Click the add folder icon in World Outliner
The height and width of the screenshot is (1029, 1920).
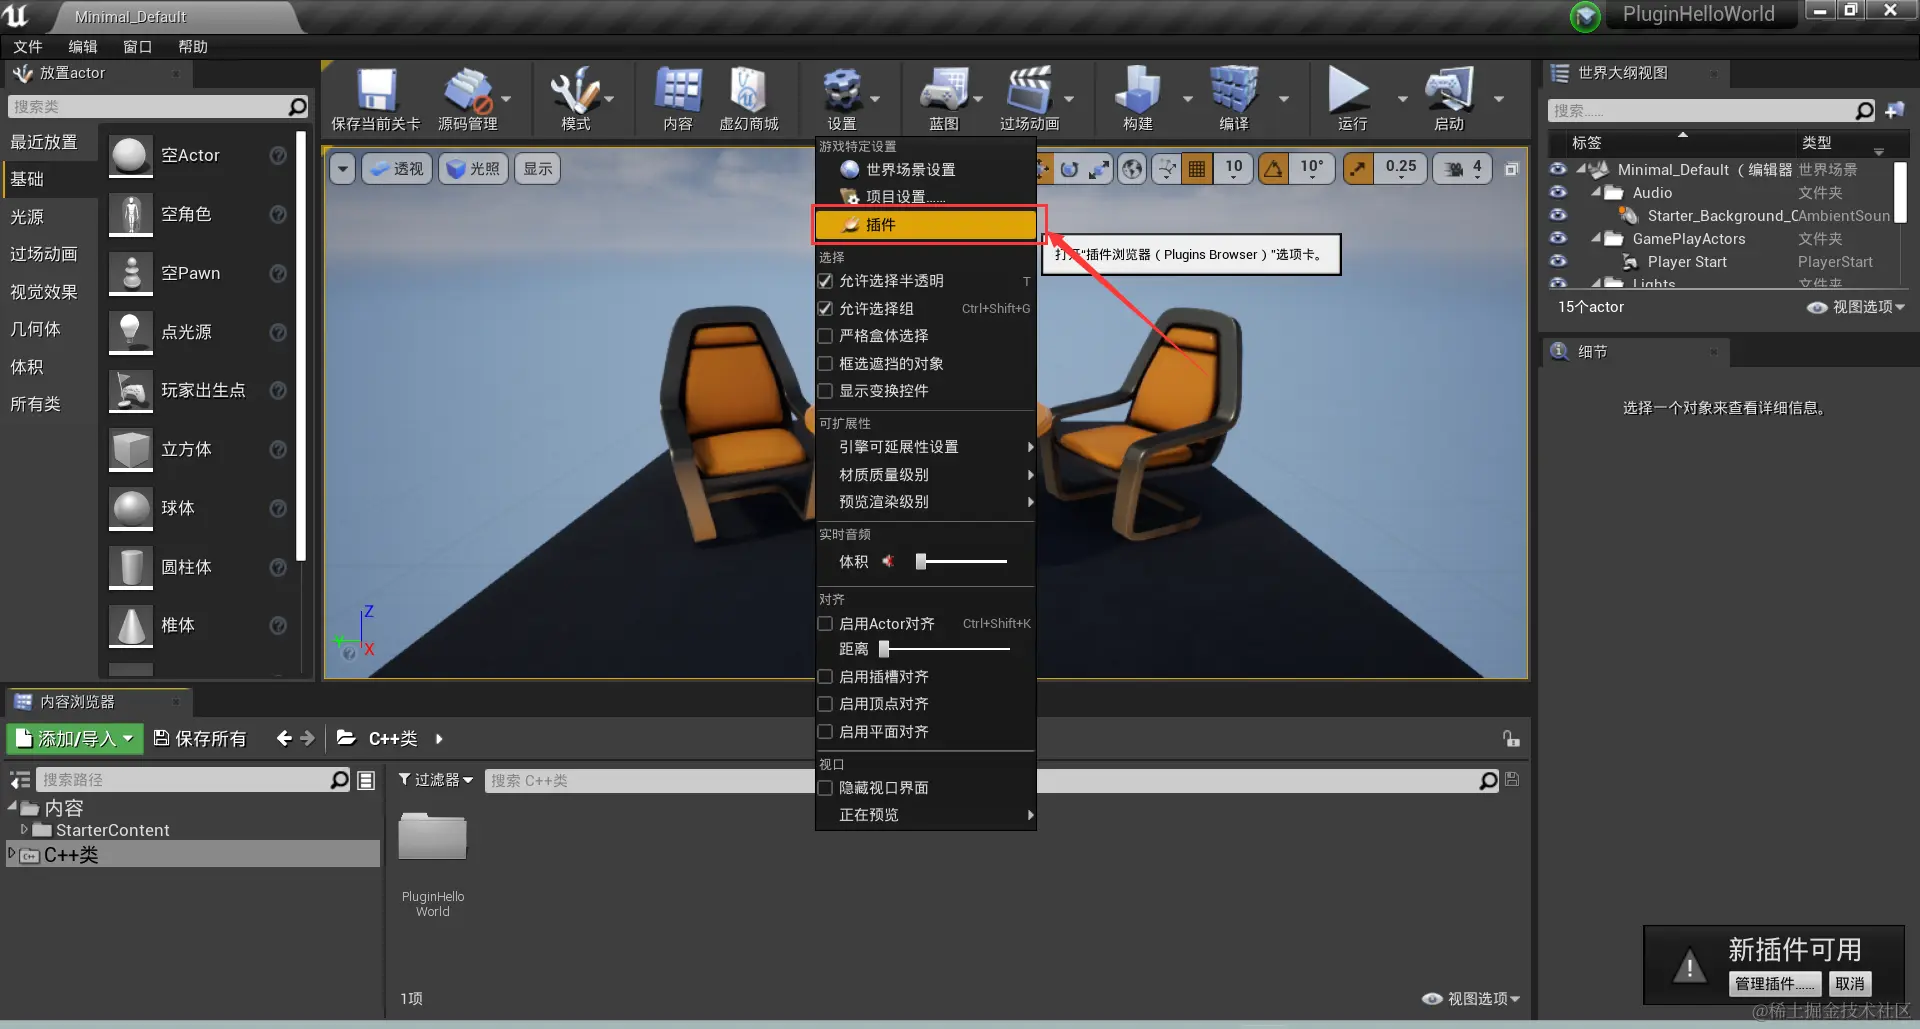click(x=1895, y=110)
